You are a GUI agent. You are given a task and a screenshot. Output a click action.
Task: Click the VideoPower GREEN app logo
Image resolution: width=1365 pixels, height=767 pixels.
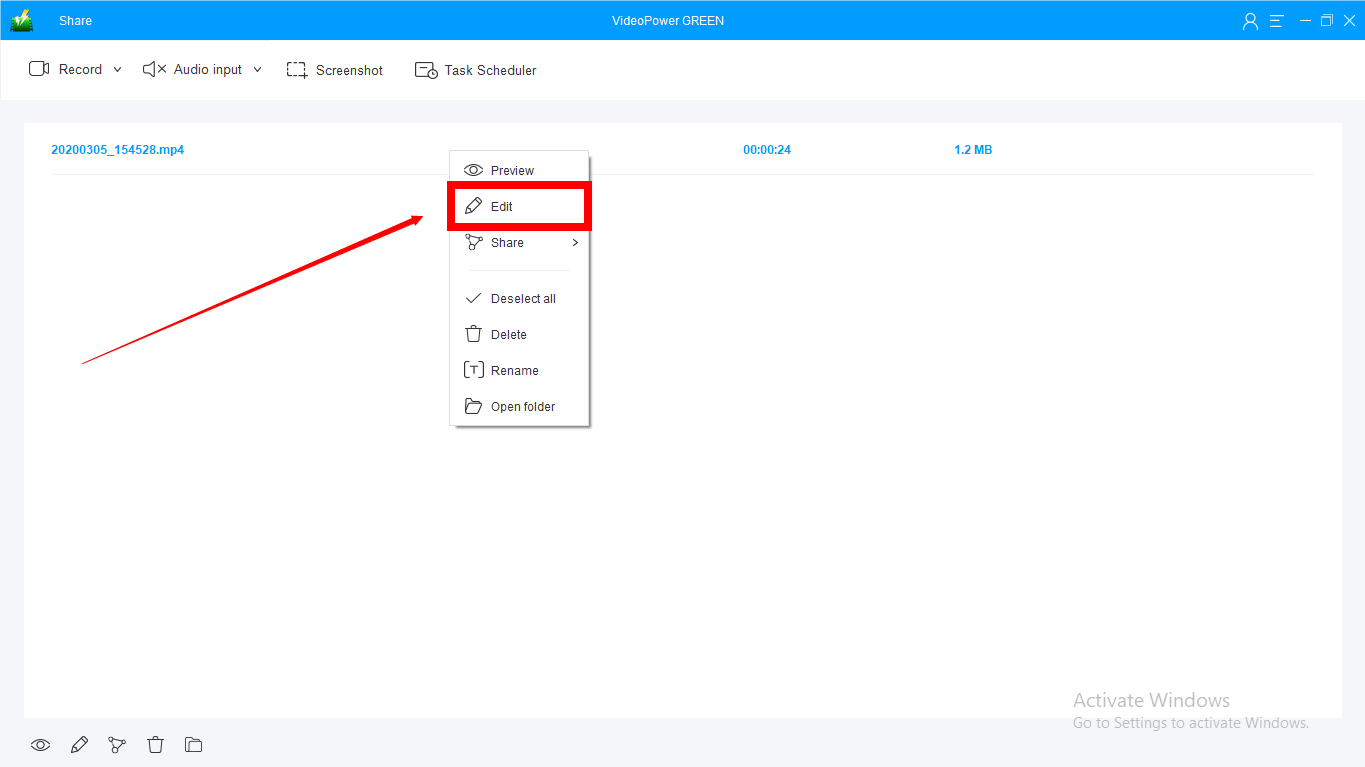[x=22, y=21]
